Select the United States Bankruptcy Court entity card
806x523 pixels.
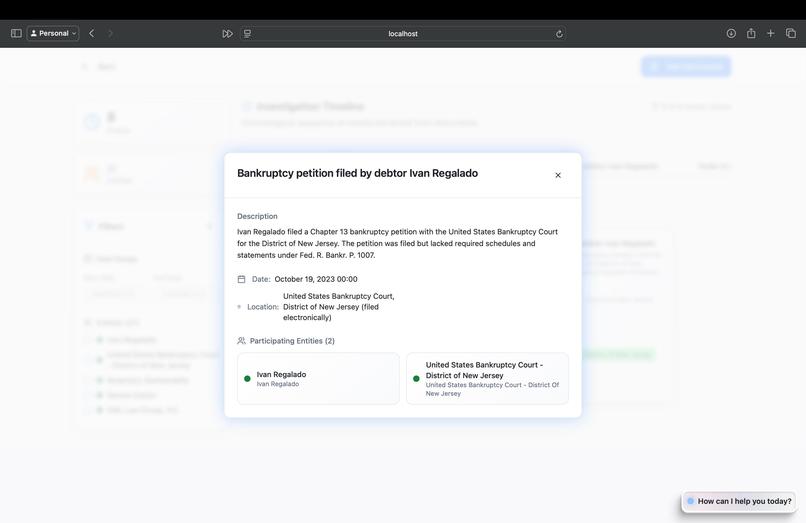487,378
